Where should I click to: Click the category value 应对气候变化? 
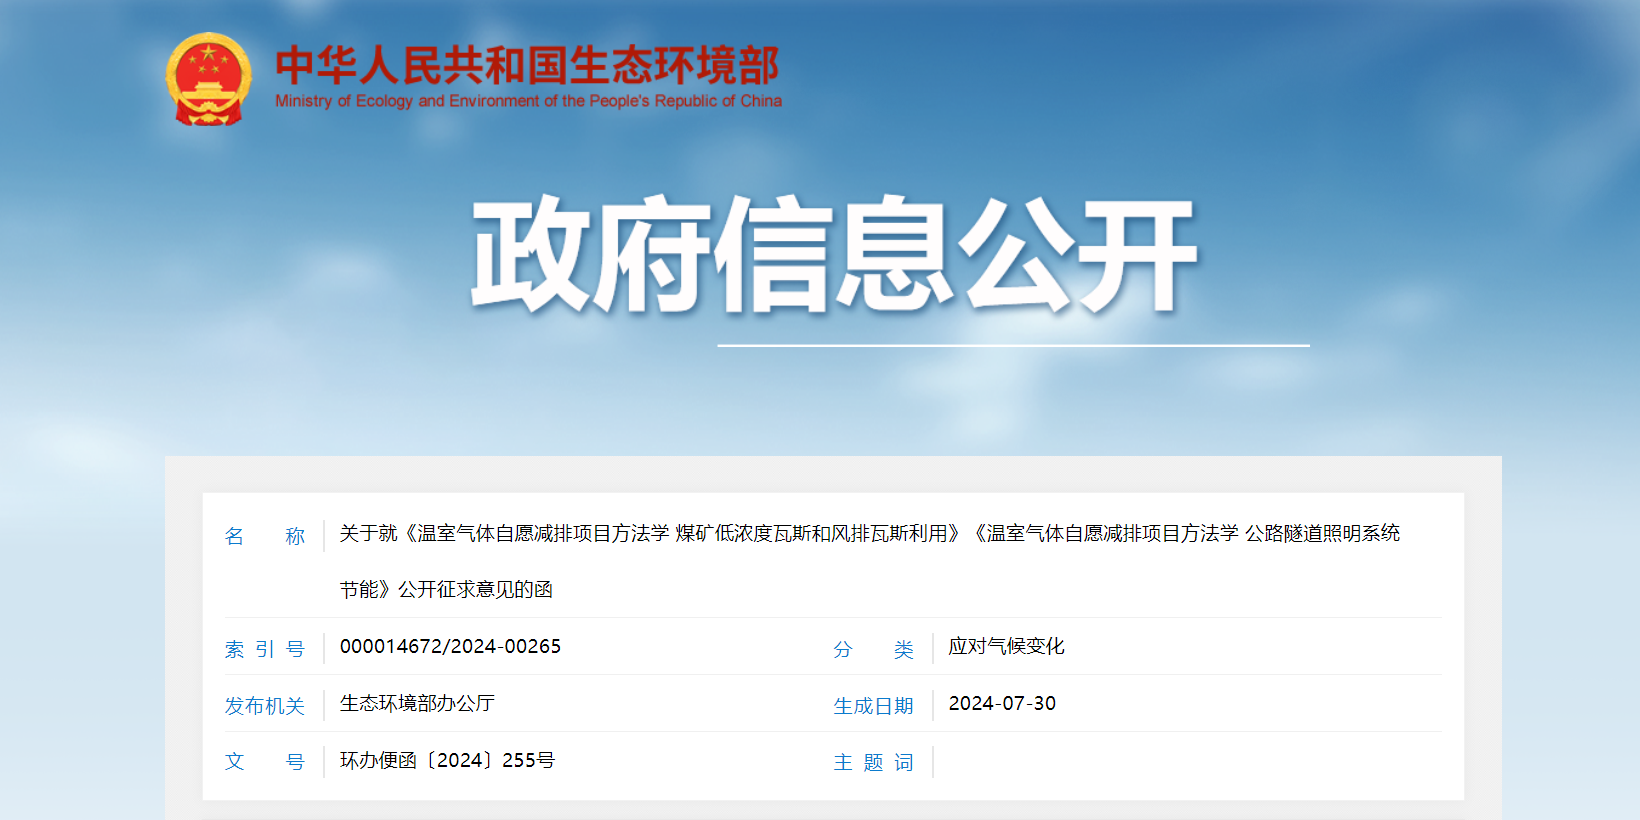tap(1006, 647)
